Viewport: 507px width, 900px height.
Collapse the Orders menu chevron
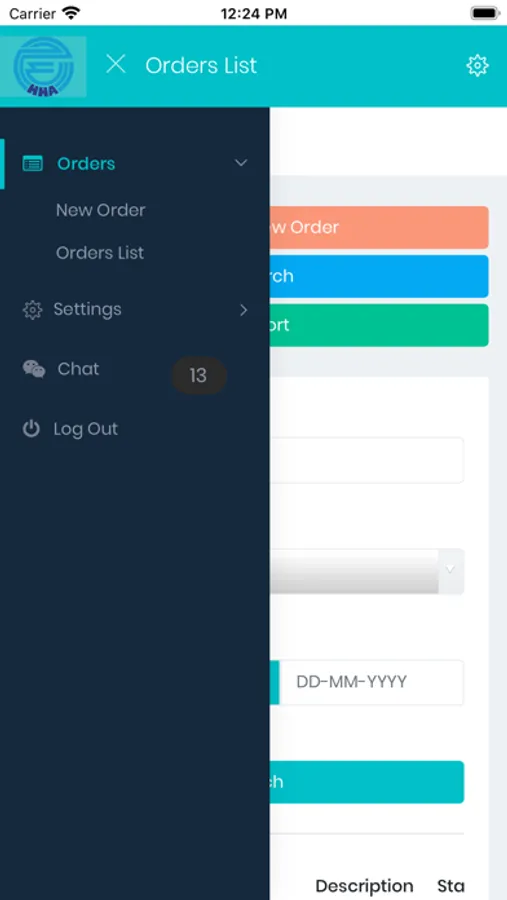(241, 163)
